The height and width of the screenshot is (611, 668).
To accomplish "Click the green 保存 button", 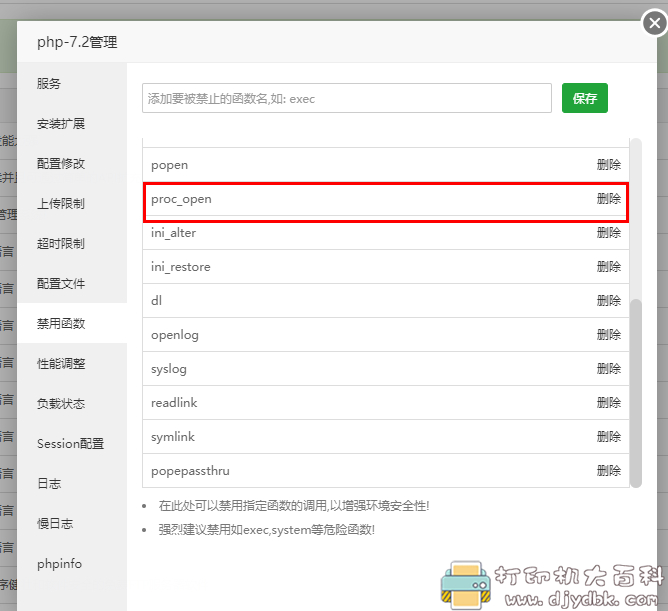I will (x=584, y=98).
